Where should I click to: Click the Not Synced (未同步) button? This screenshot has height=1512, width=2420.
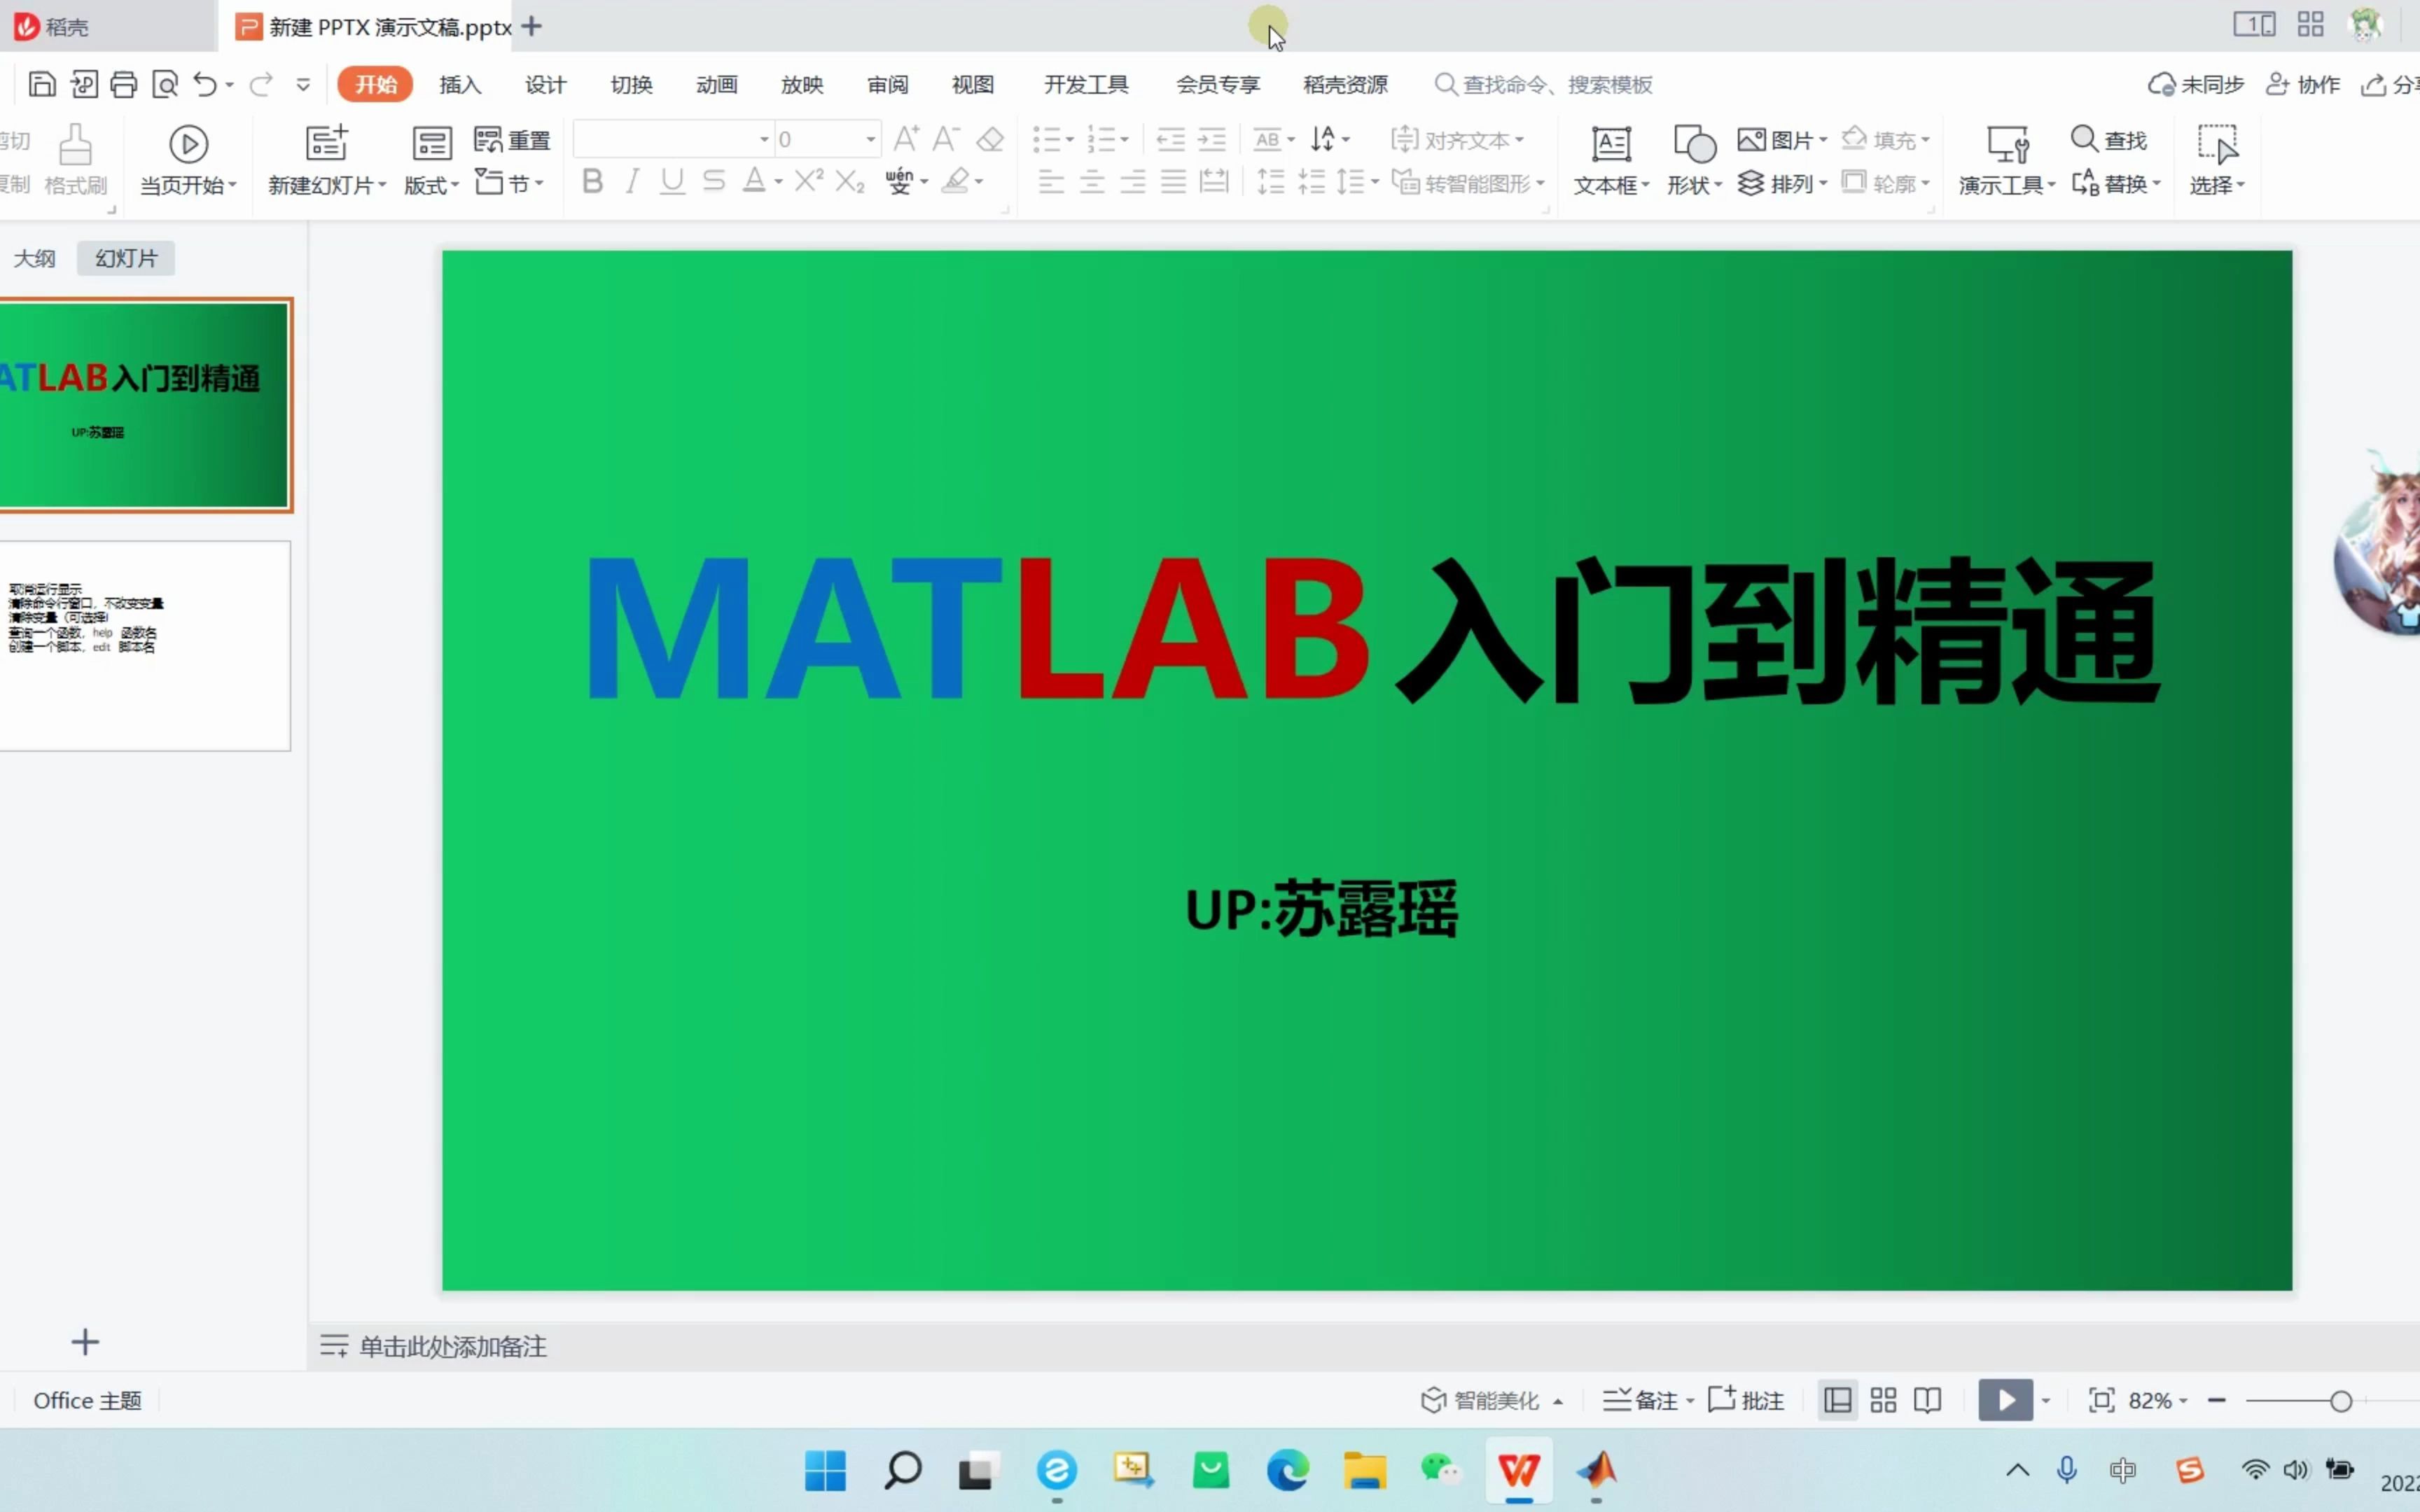[x=2196, y=84]
